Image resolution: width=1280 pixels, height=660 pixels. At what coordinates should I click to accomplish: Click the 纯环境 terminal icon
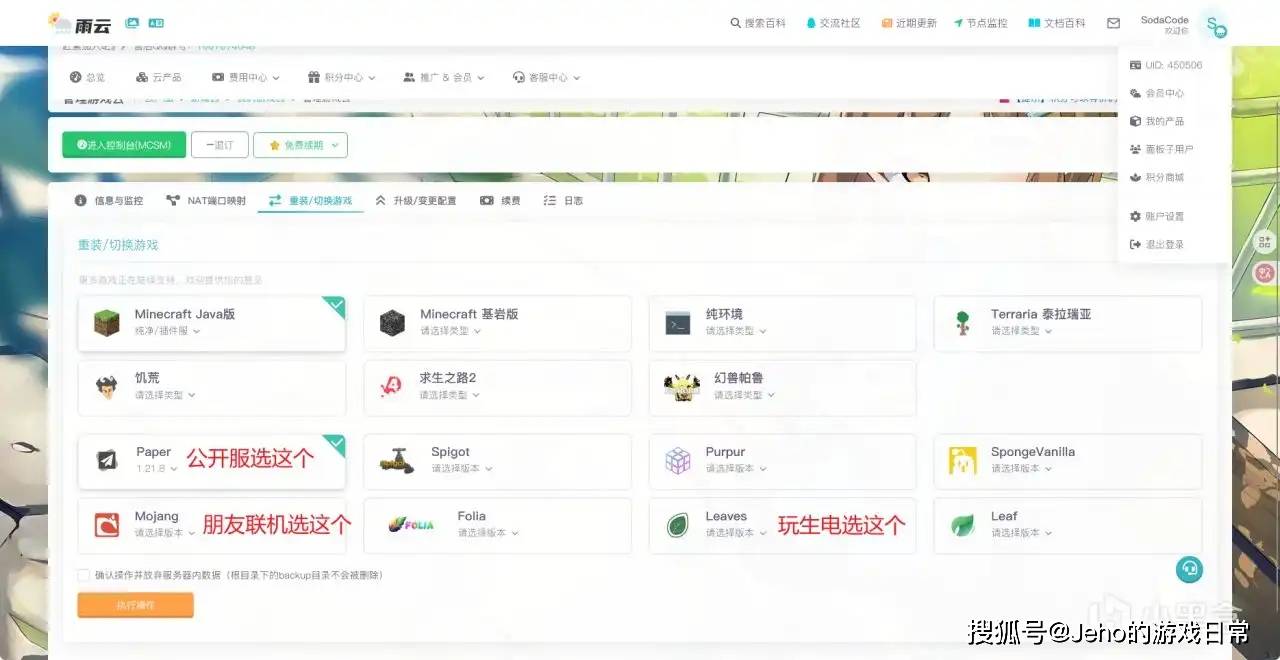[x=678, y=323]
